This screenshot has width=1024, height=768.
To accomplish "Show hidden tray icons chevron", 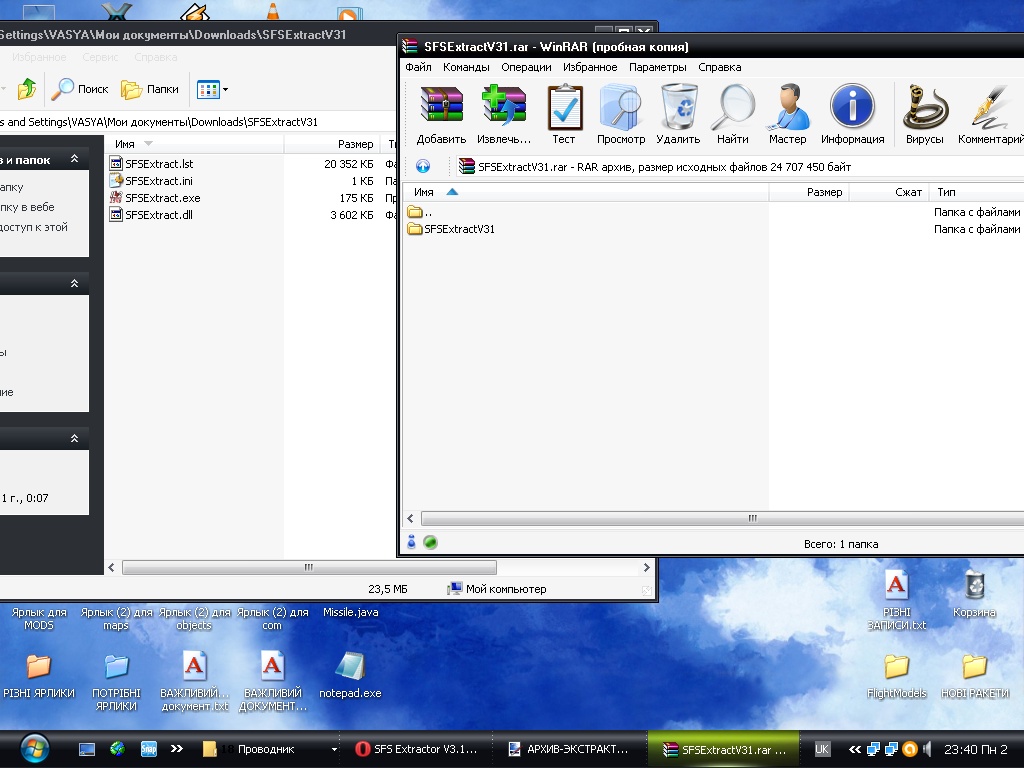I will tap(854, 749).
